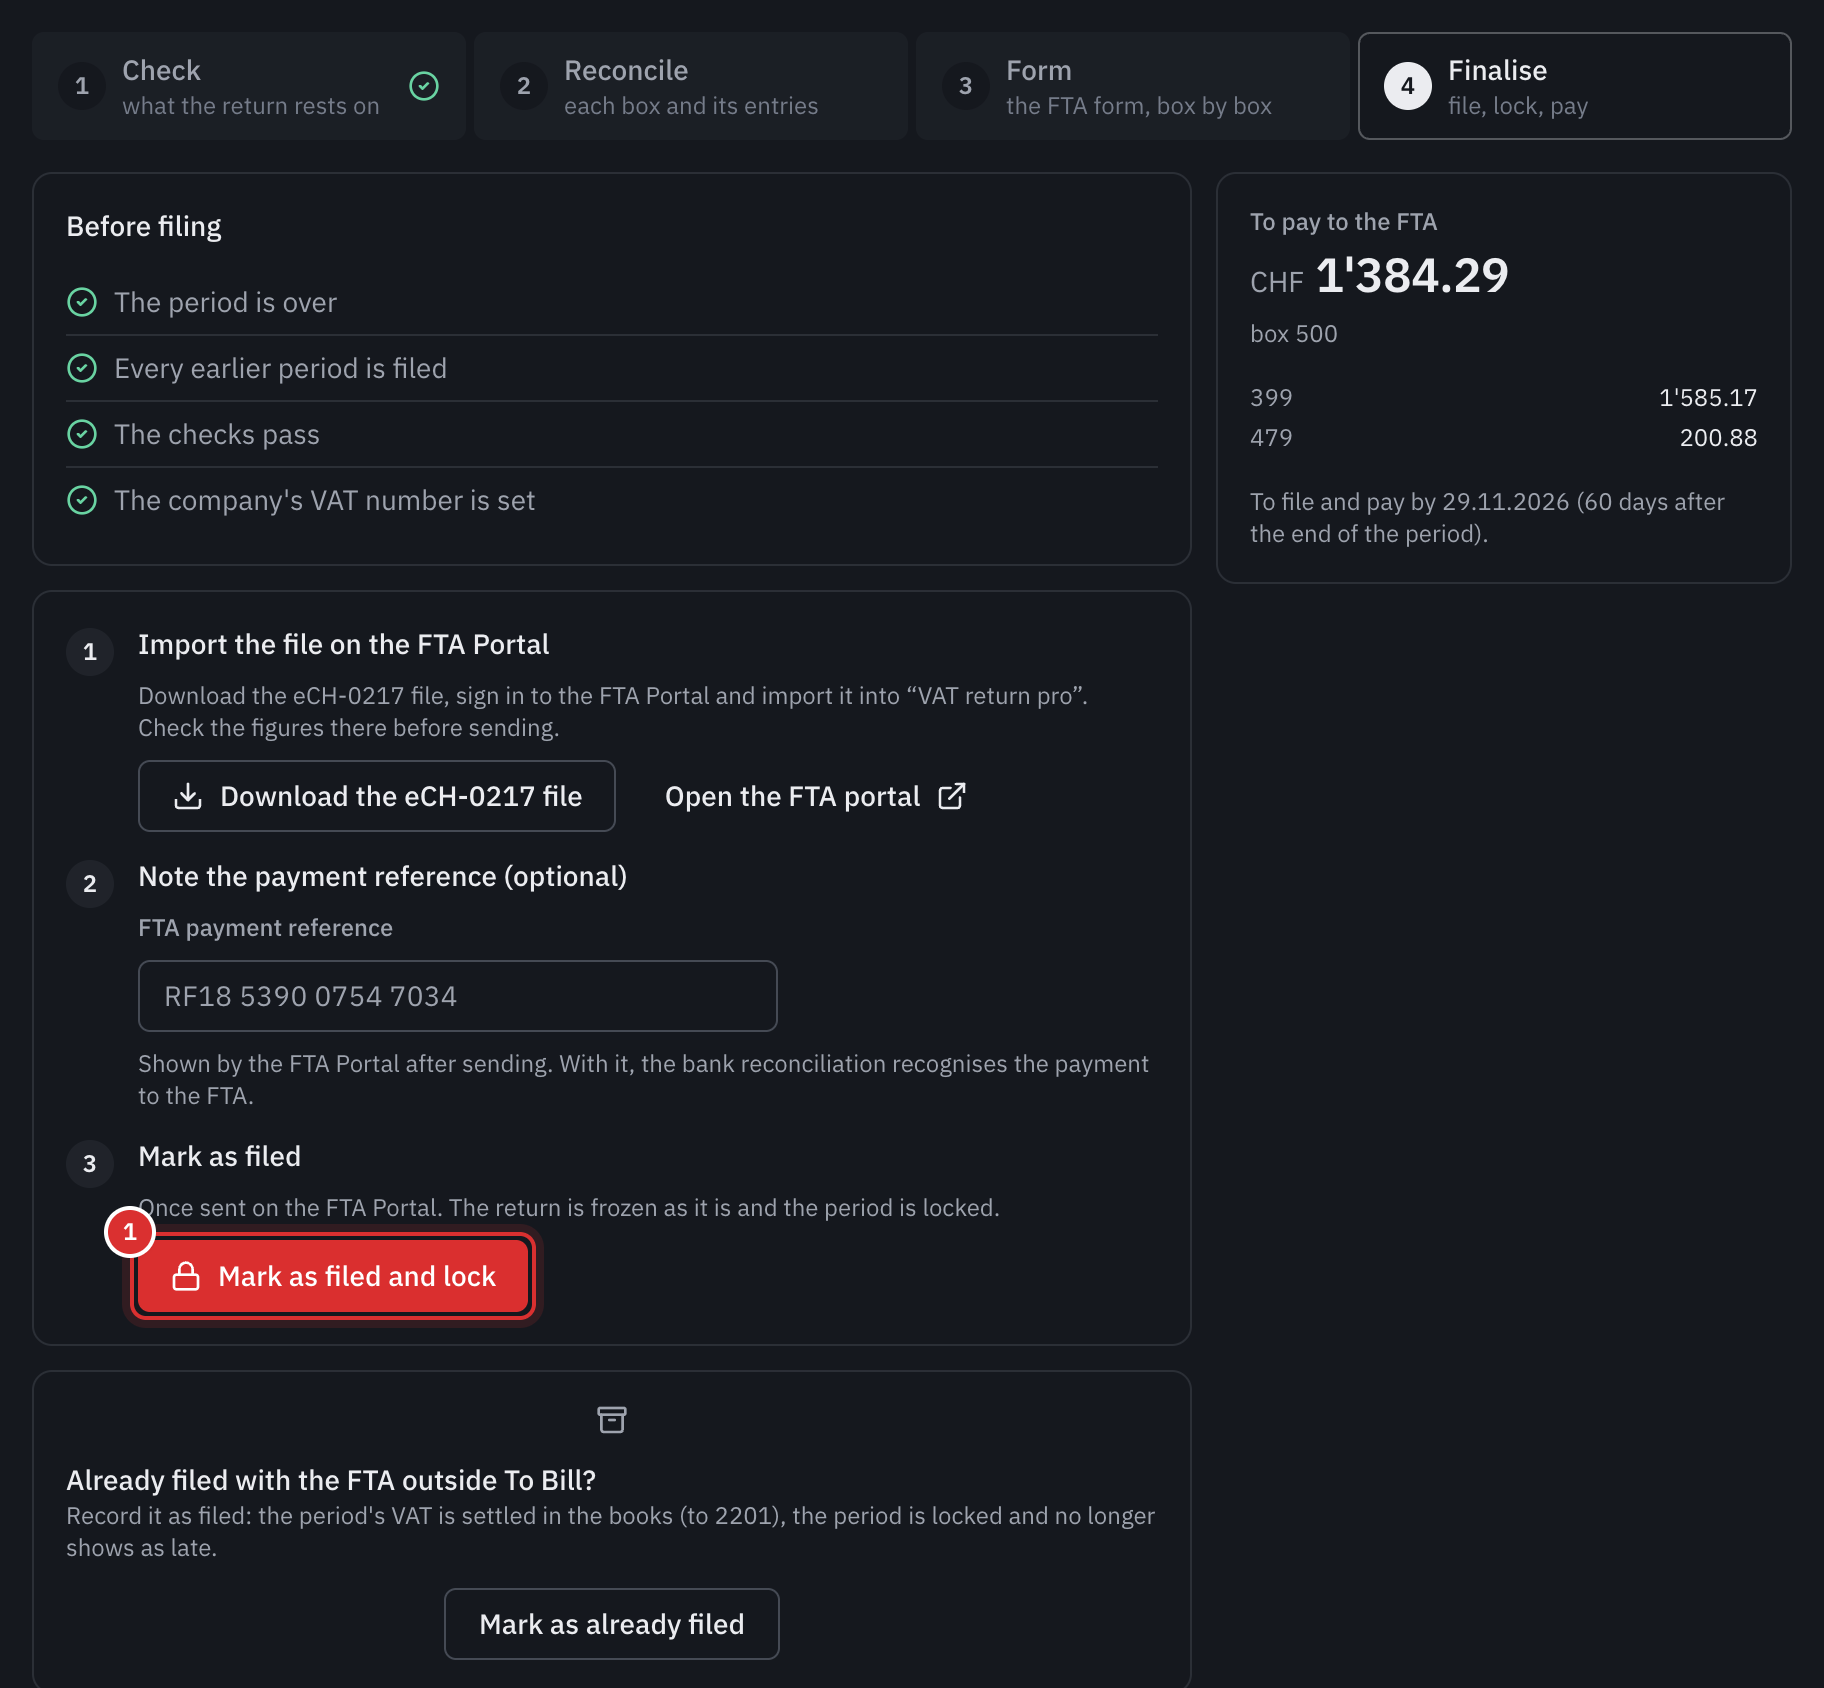Viewport: 1824px width, 1688px height.
Task: Click the step 1 number badge on Check
Action: pos(82,86)
